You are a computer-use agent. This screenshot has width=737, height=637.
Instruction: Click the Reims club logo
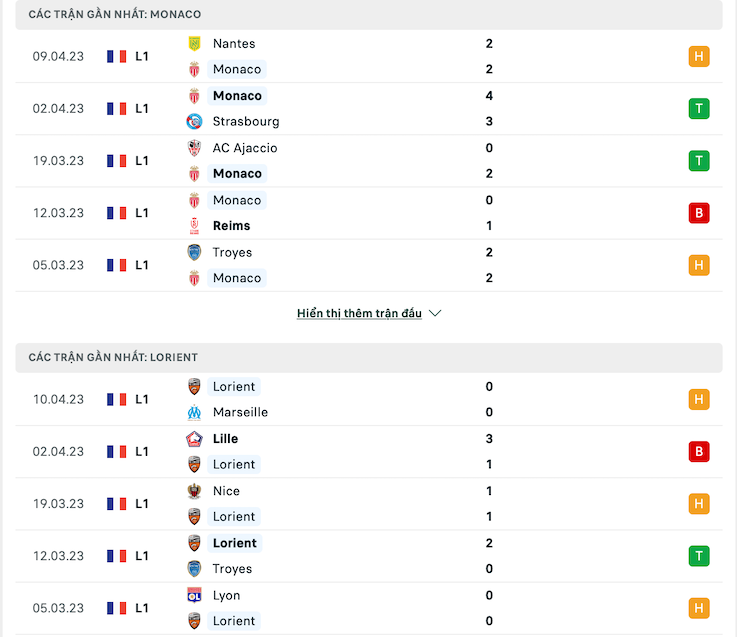(194, 226)
